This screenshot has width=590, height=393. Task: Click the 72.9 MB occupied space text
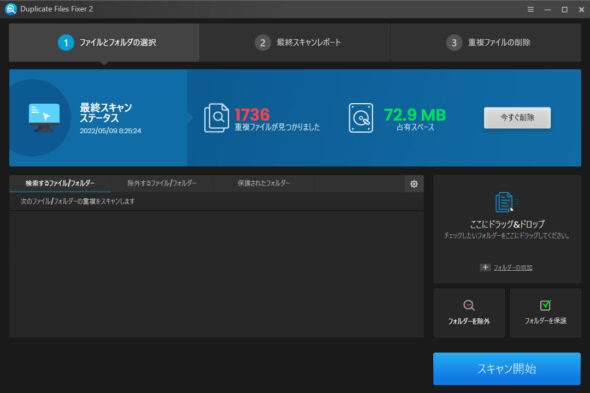pyautogui.click(x=415, y=115)
